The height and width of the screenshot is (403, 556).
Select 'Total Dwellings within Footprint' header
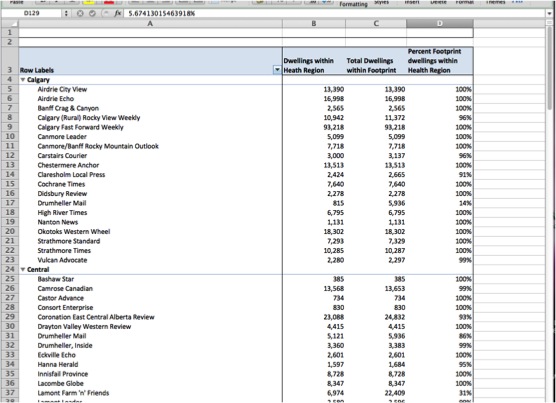click(x=376, y=61)
